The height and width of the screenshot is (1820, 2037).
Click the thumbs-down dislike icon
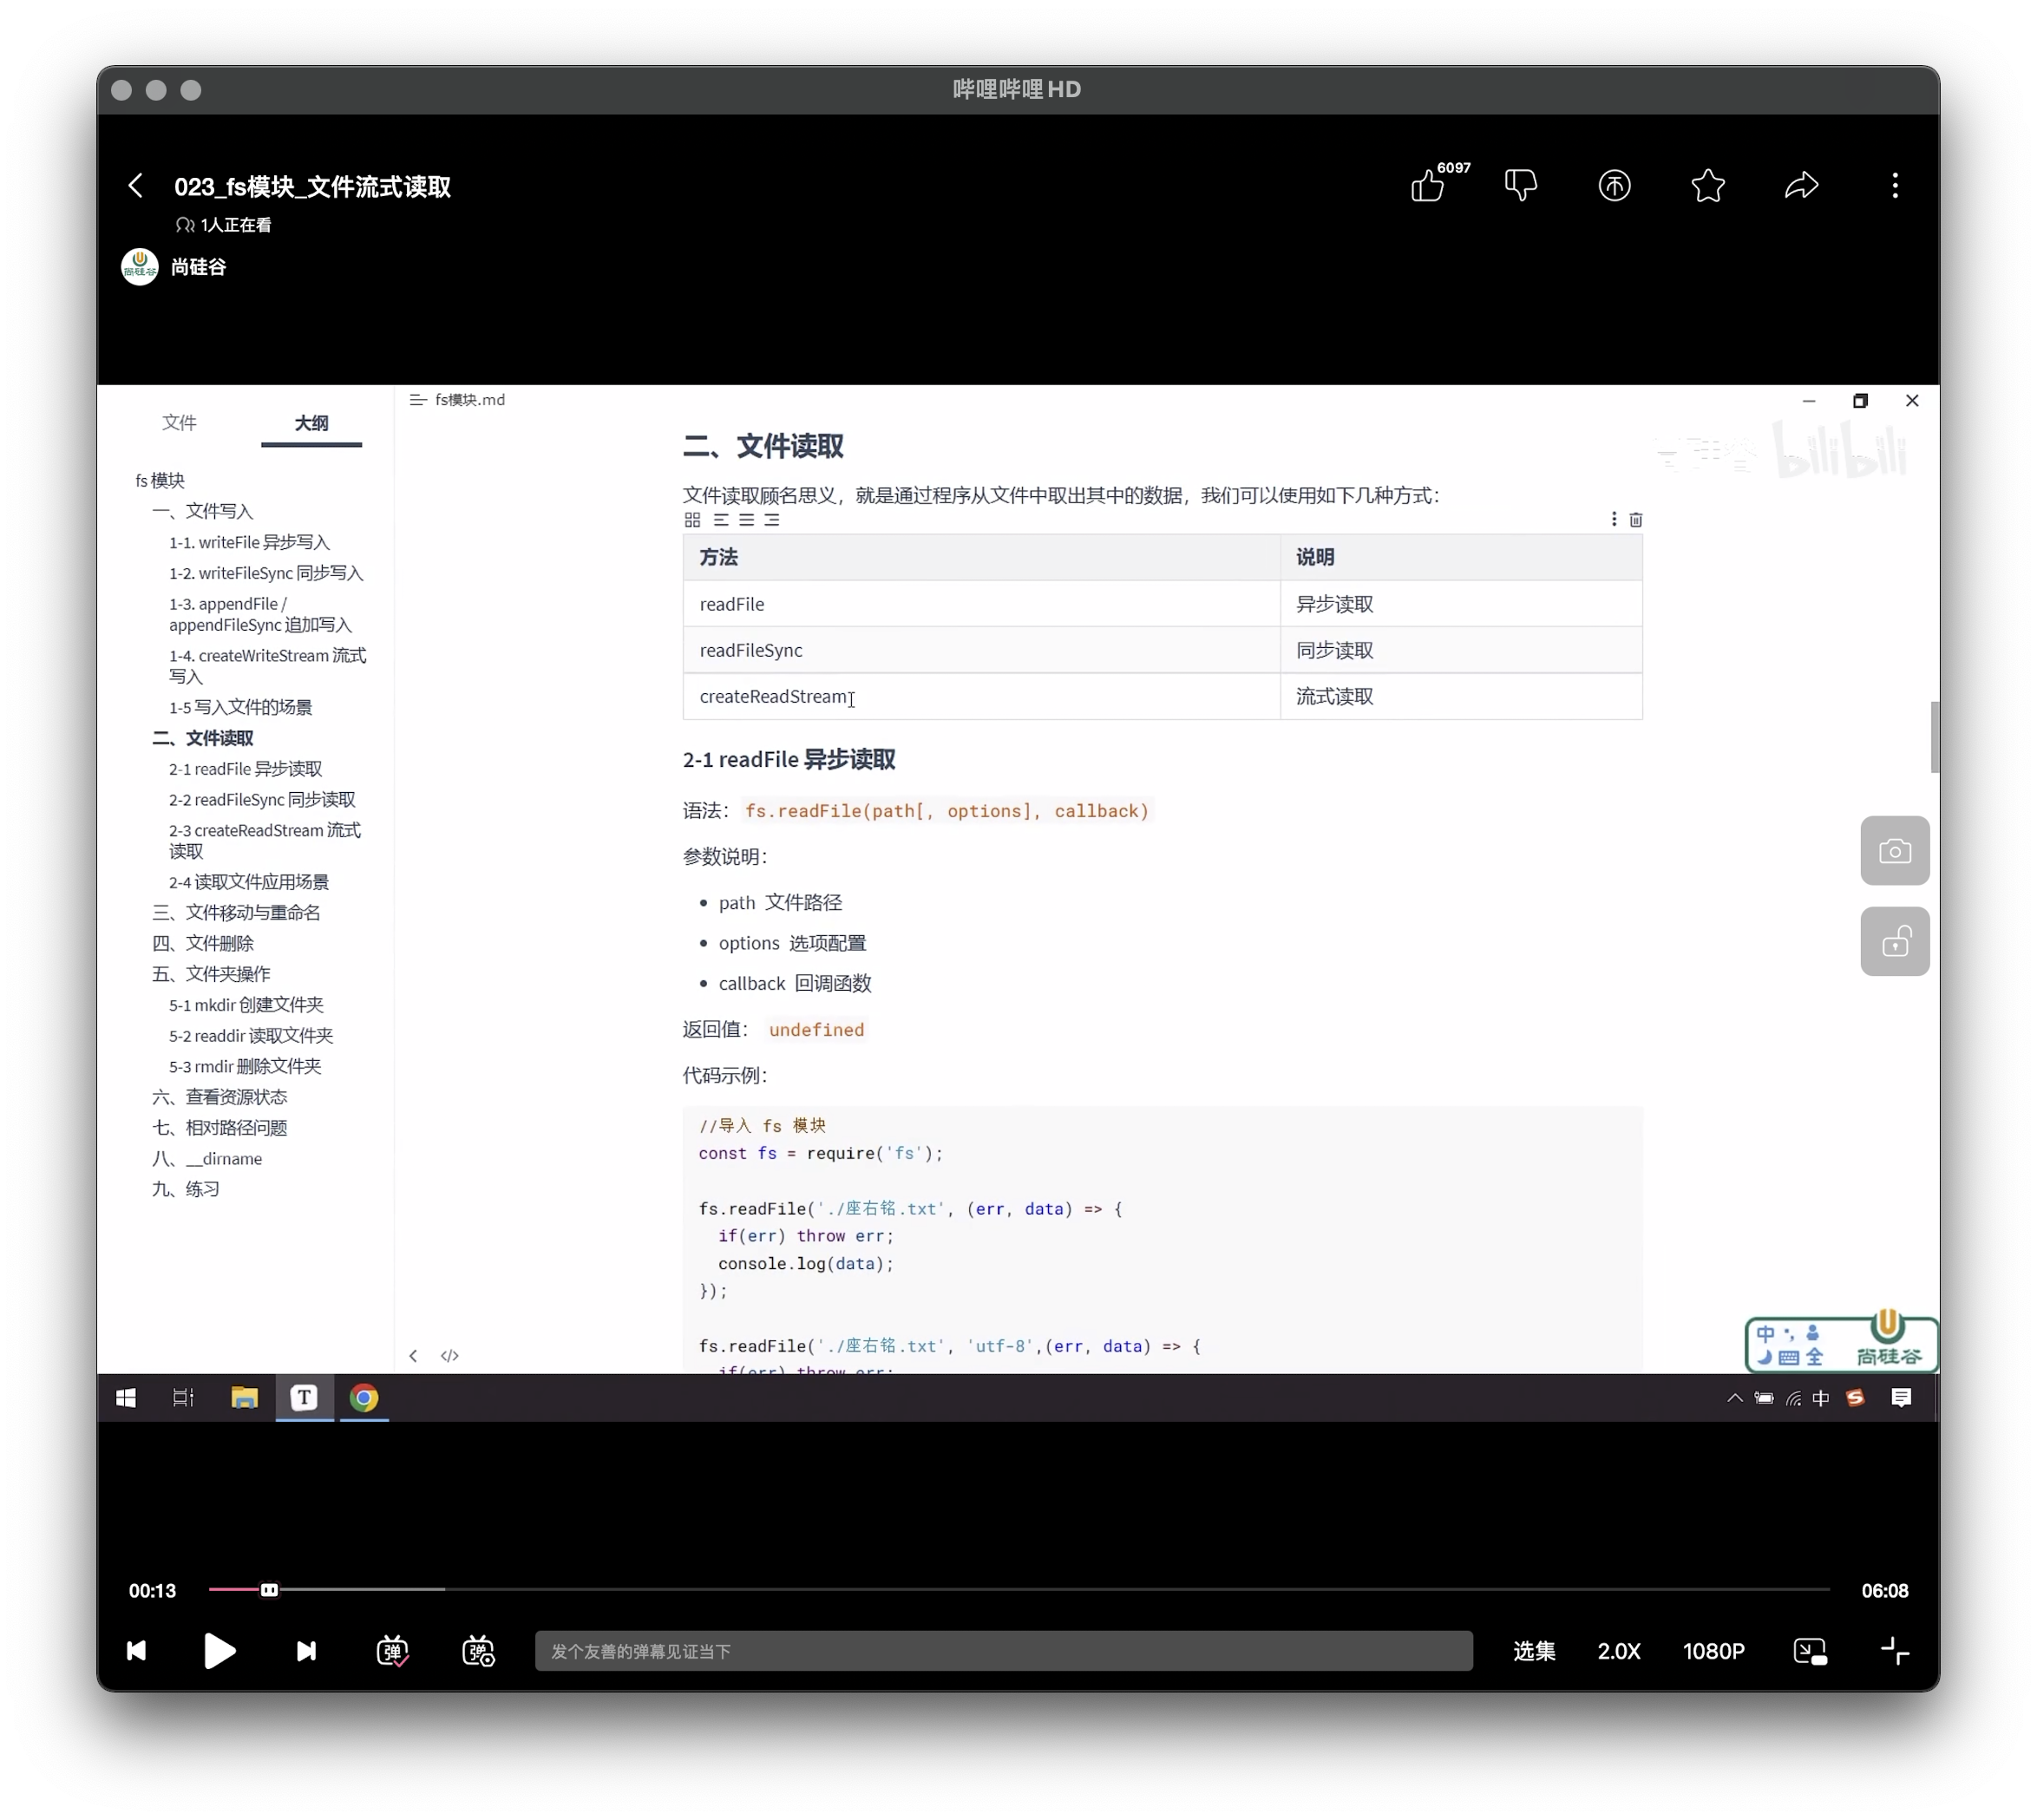coord(1520,186)
